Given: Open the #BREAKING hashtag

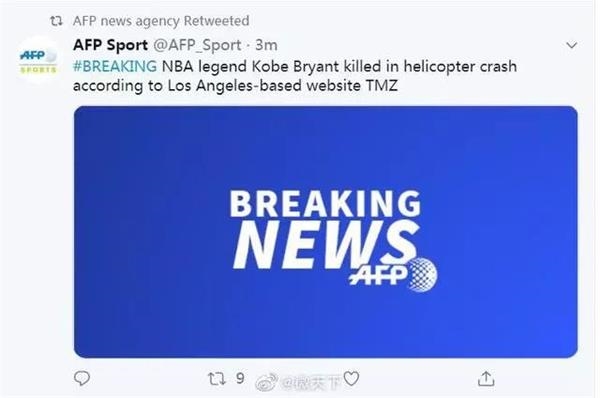Looking at the screenshot, I should coord(115,66).
